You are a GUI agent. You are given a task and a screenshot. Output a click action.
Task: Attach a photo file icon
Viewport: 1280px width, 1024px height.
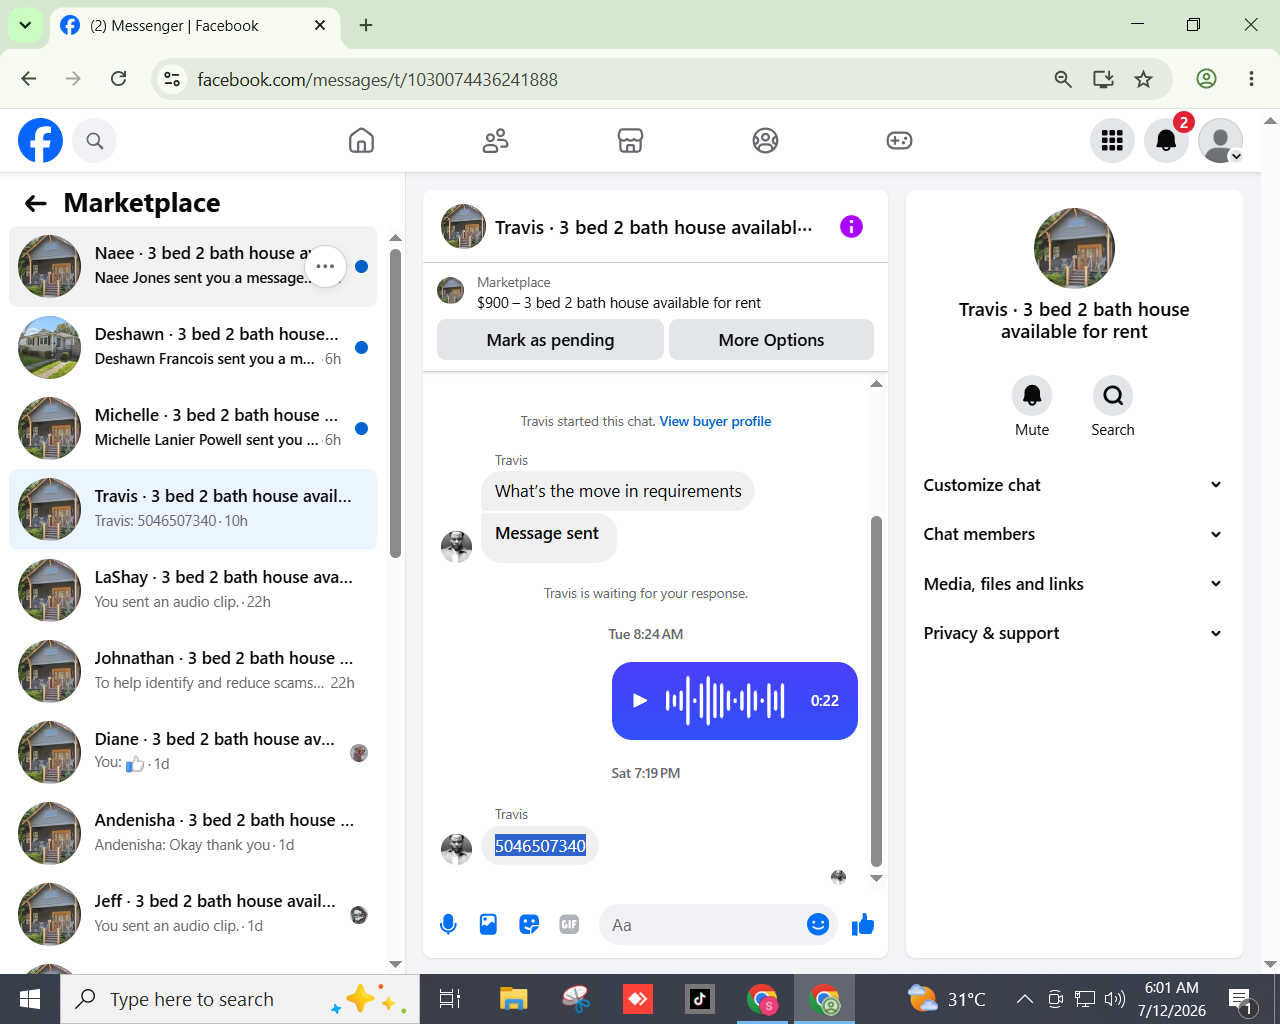tap(488, 925)
